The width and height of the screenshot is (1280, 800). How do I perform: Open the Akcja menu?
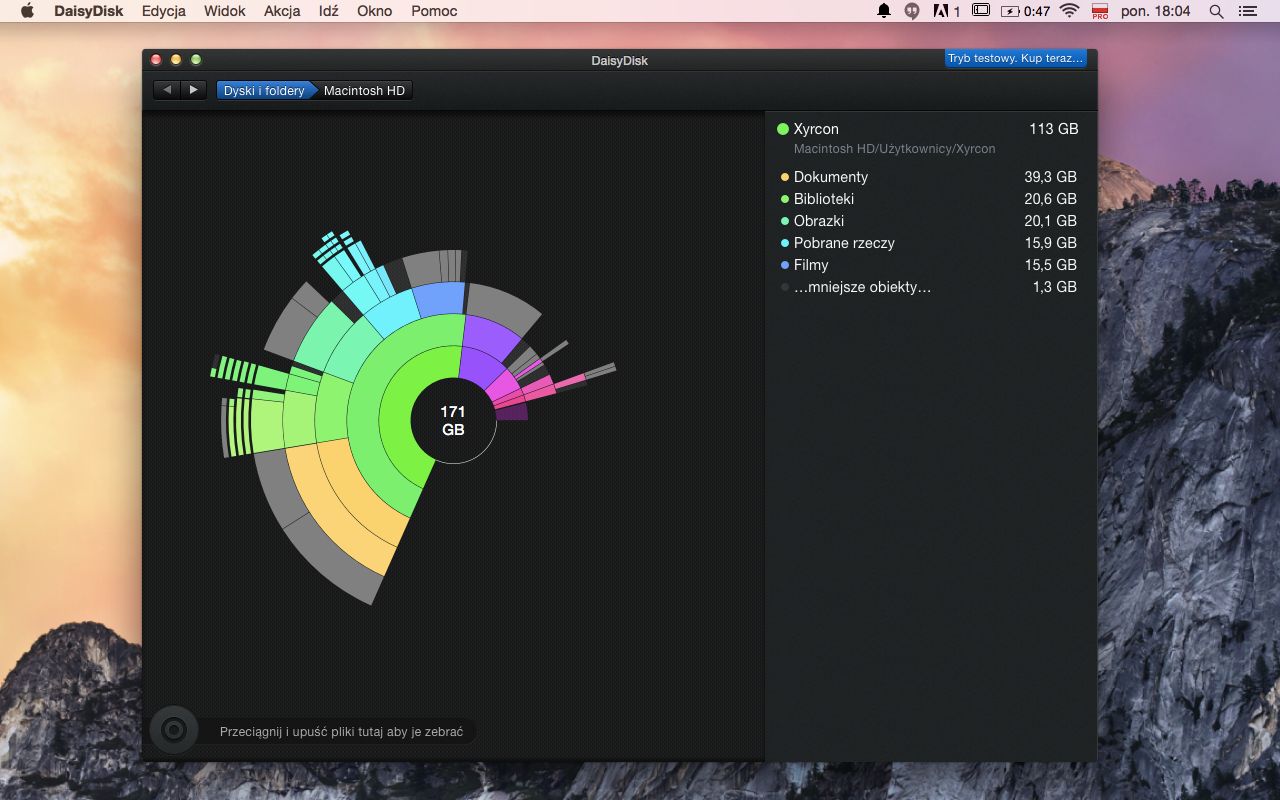point(283,11)
